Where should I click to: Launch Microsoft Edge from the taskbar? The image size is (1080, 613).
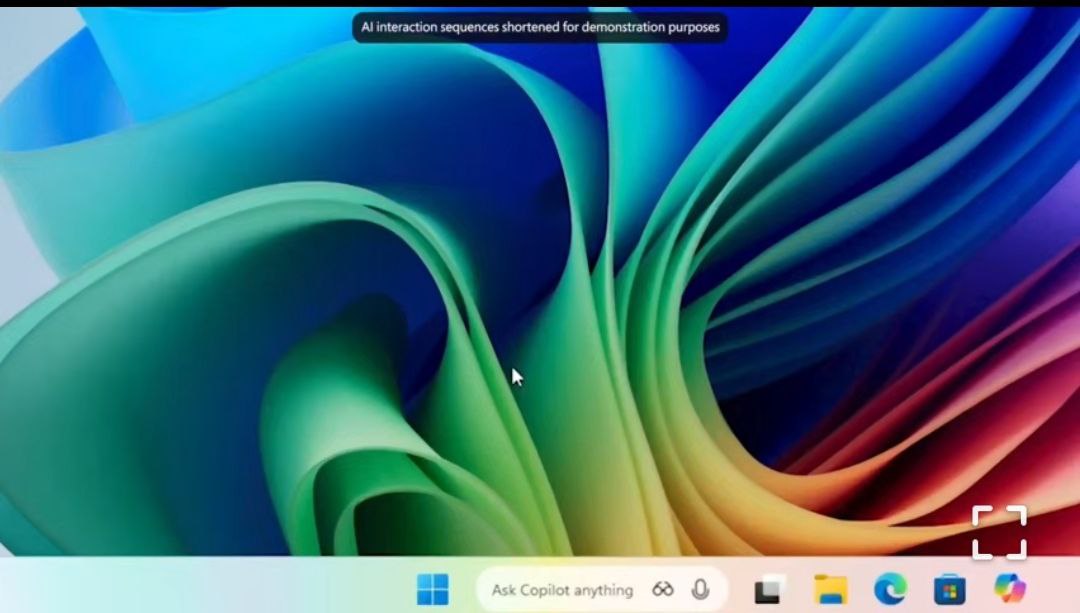[889, 590]
